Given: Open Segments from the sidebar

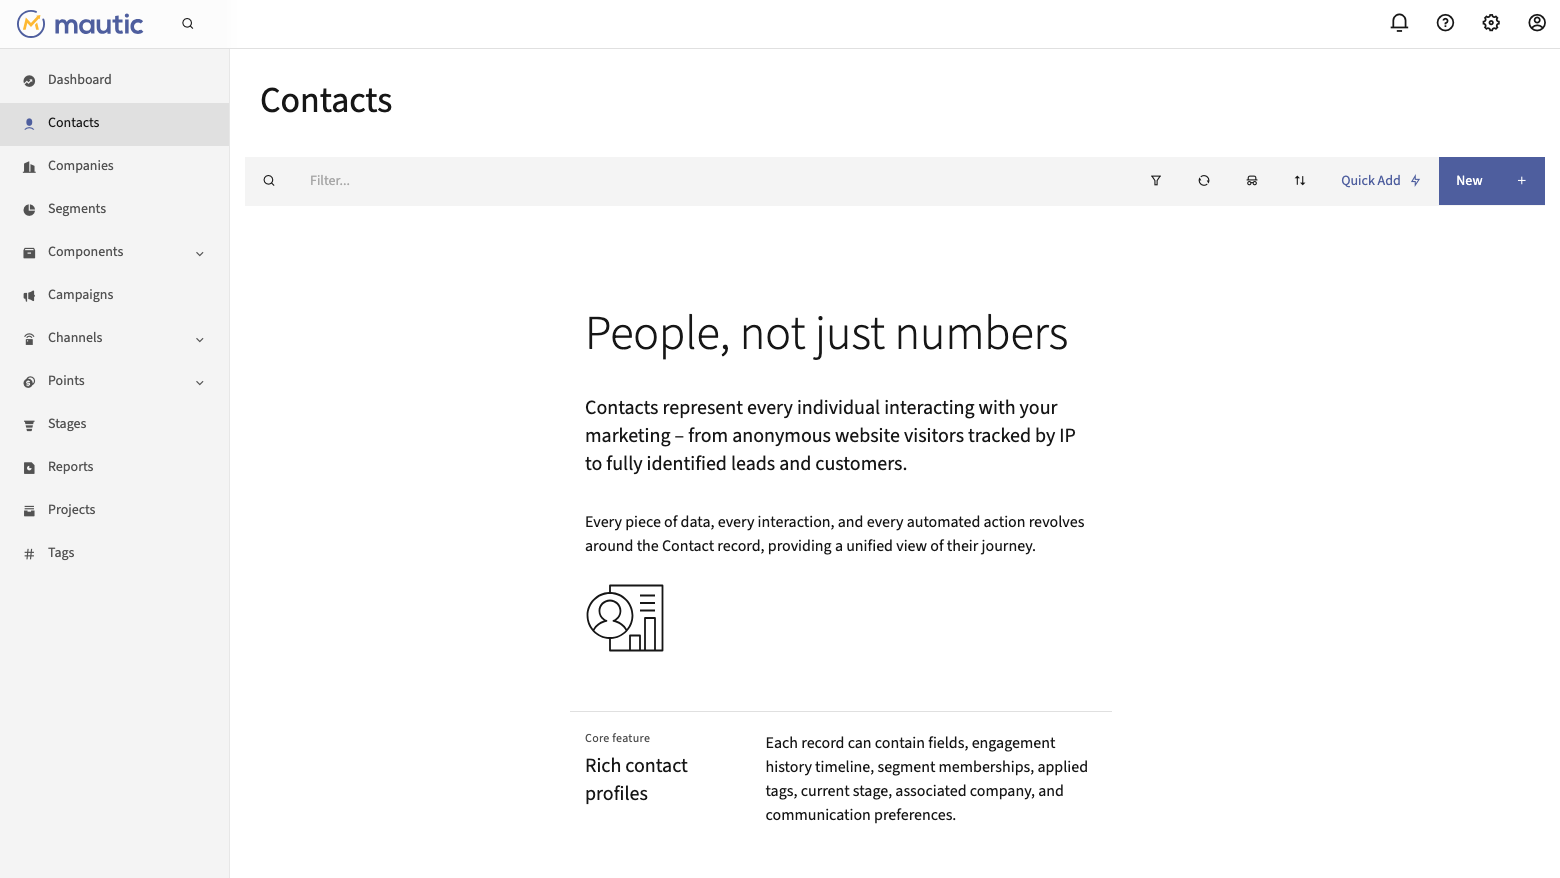Looking at the screenshot, I should coord(114,209).
